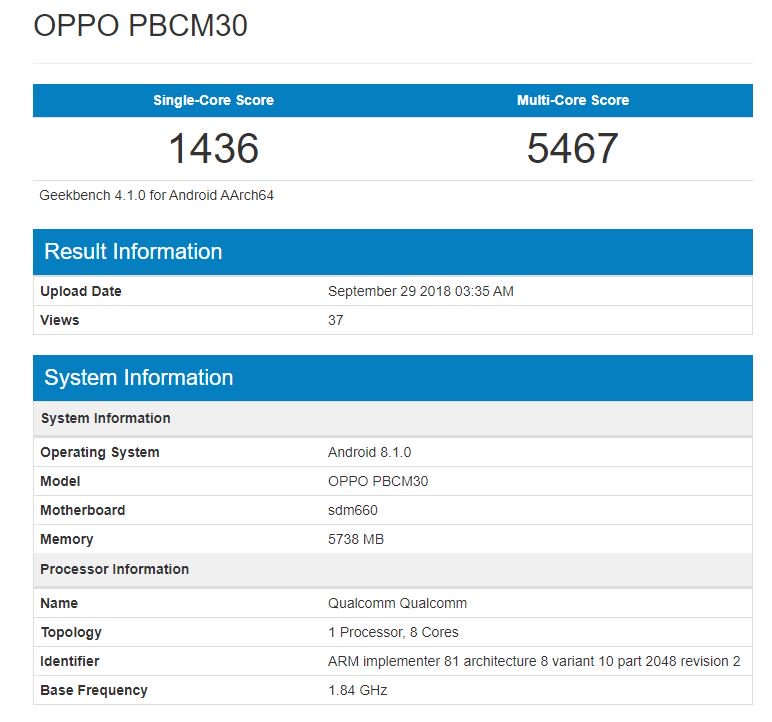
Task: Click the blue System Information section header
Action: point(139,377)
